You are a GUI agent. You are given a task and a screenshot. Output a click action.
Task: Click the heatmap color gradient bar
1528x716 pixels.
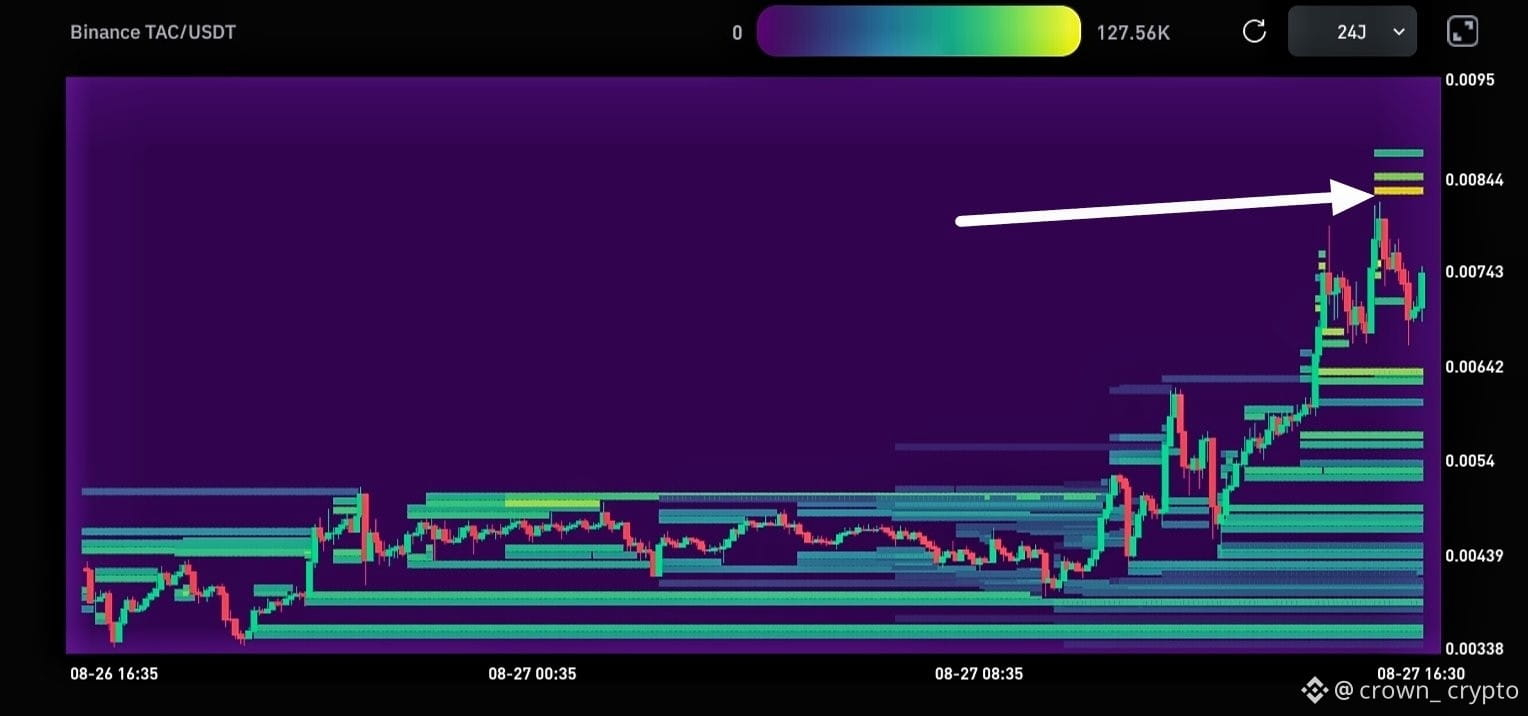pyautogui.click(x=919, y=31)
